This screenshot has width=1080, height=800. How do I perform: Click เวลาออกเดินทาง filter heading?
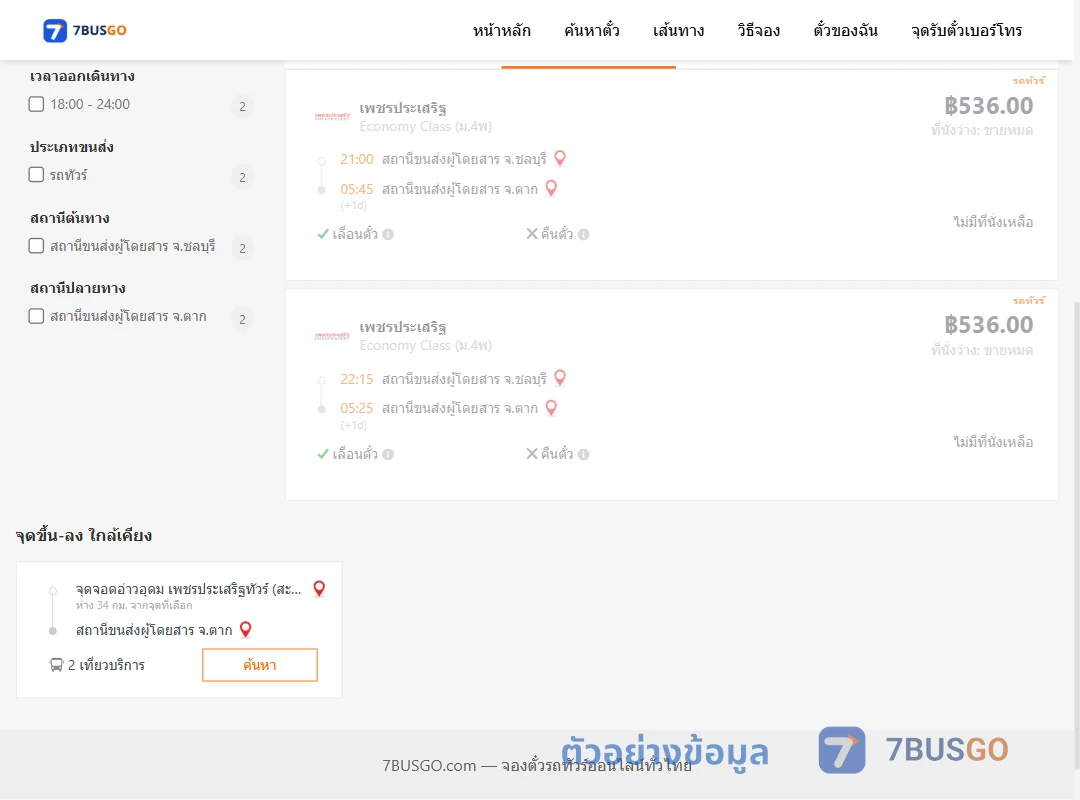click(x=82, y=76)
